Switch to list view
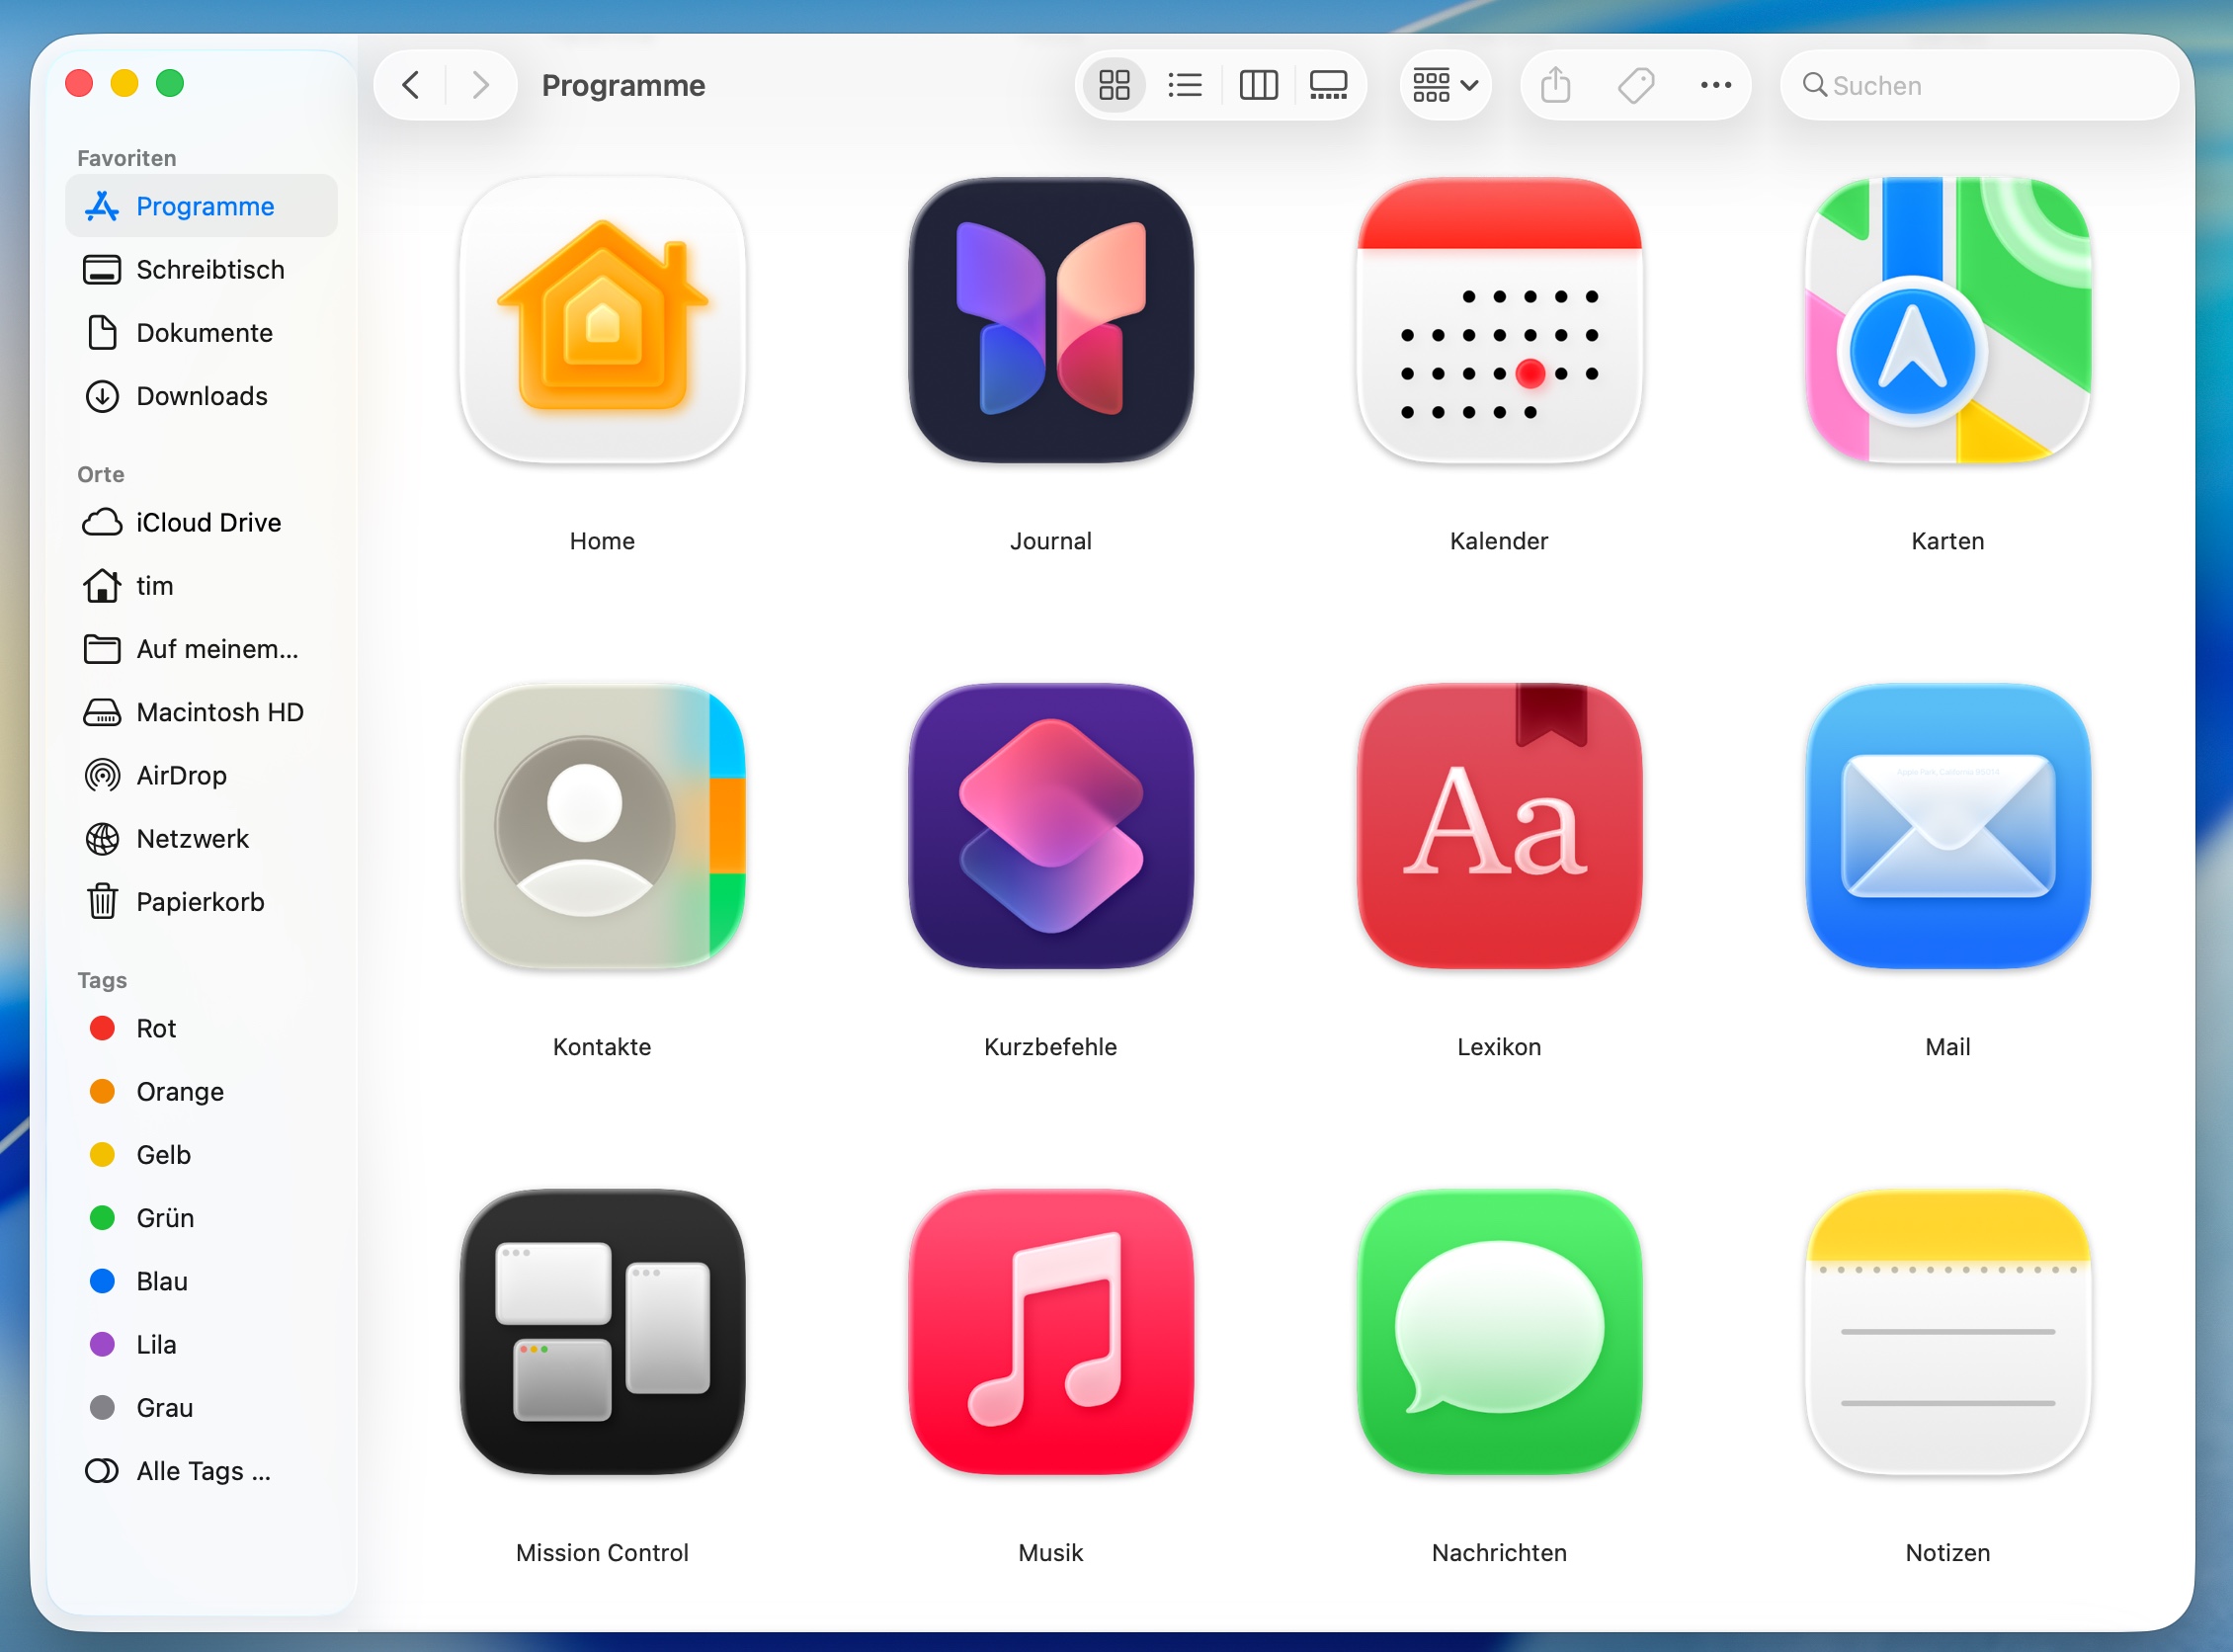This screenshot has width=2233, height=1652. 1185,85
